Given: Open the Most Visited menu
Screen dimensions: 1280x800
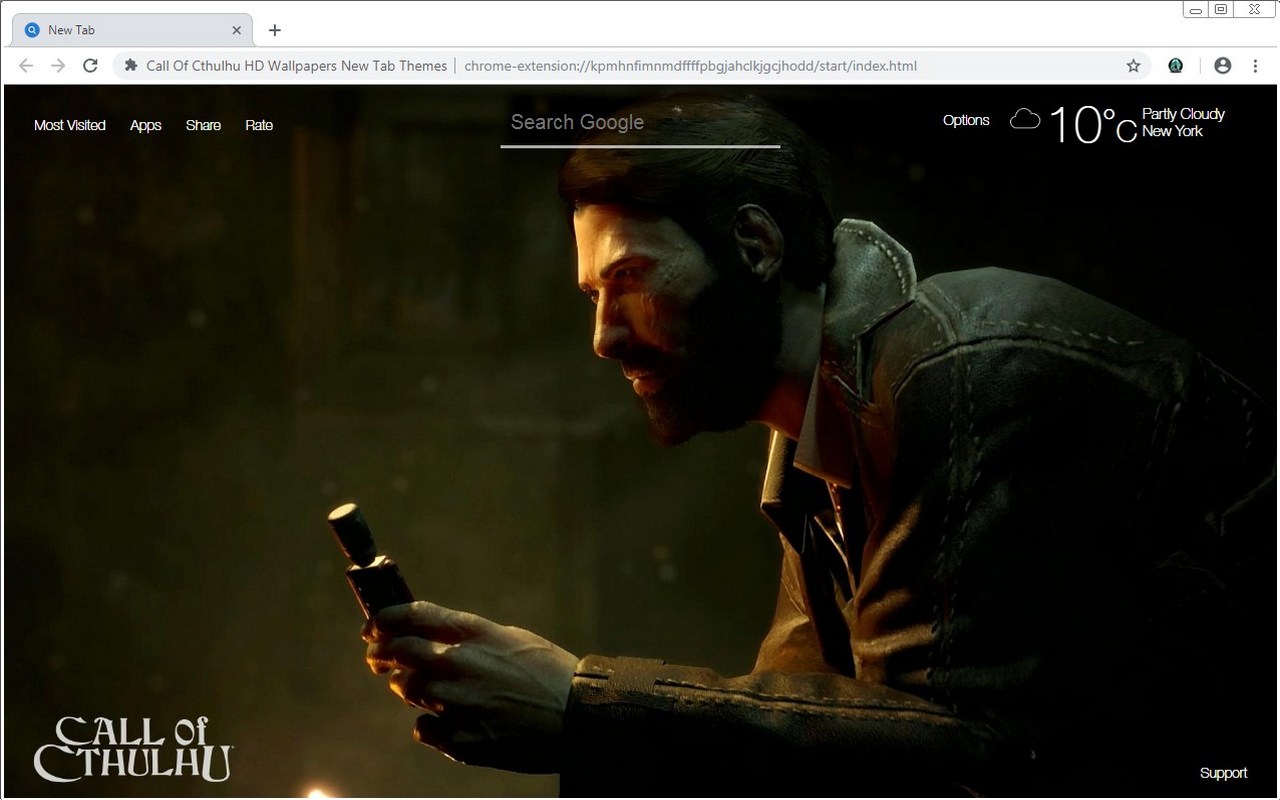Looking at the screenshot, I should pos(70,125).
